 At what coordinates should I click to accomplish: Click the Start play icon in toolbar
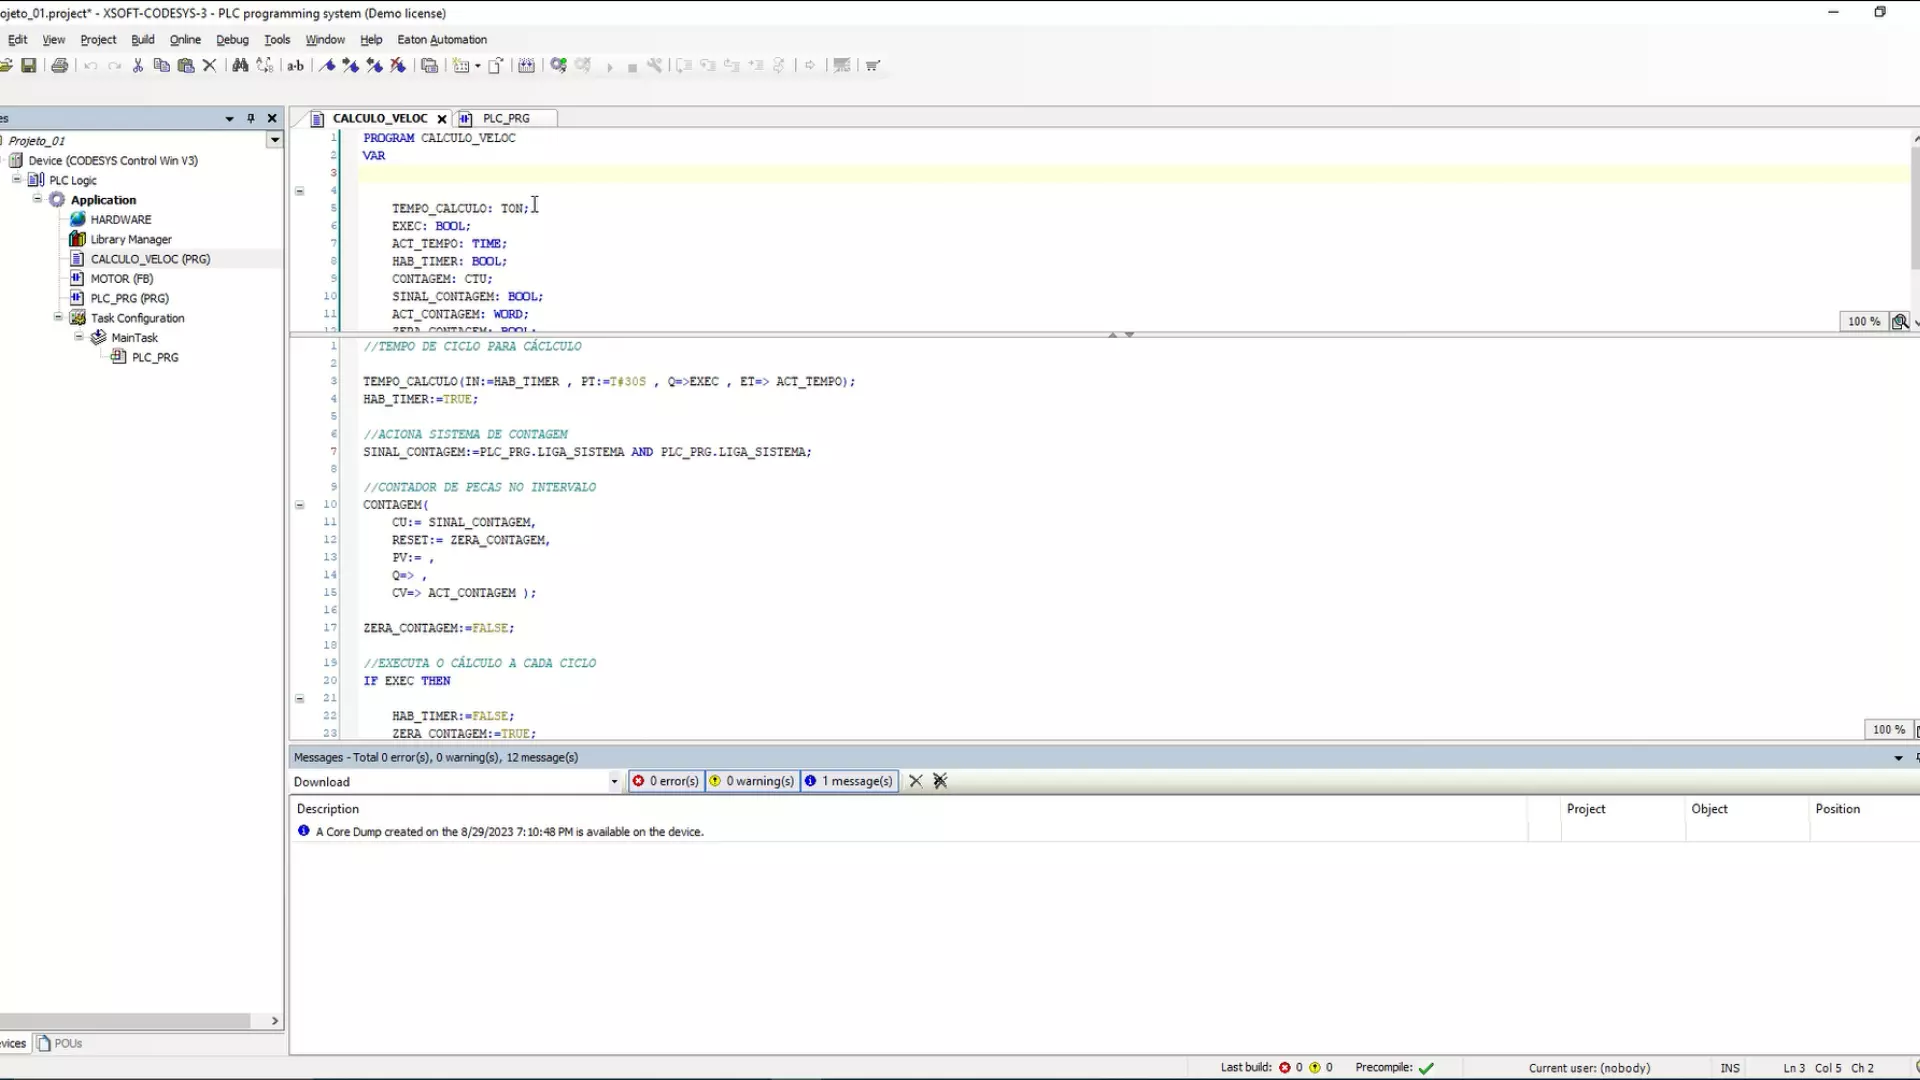(609, 67)
